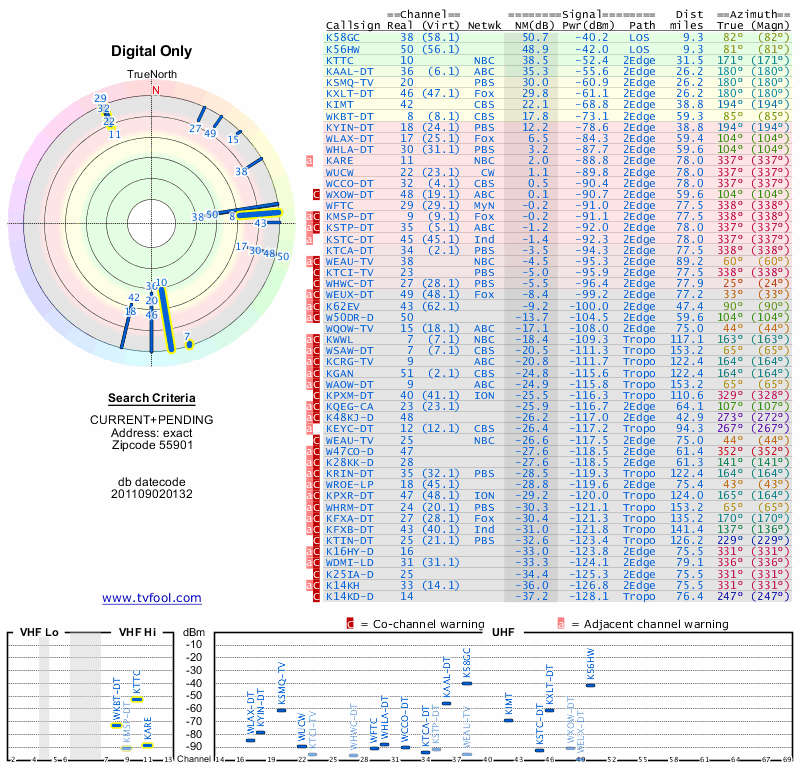Viewport: 800px width, 768px height.
Task: Select callsign KMSP-DT in the table
Action: [x=350, y=217]
